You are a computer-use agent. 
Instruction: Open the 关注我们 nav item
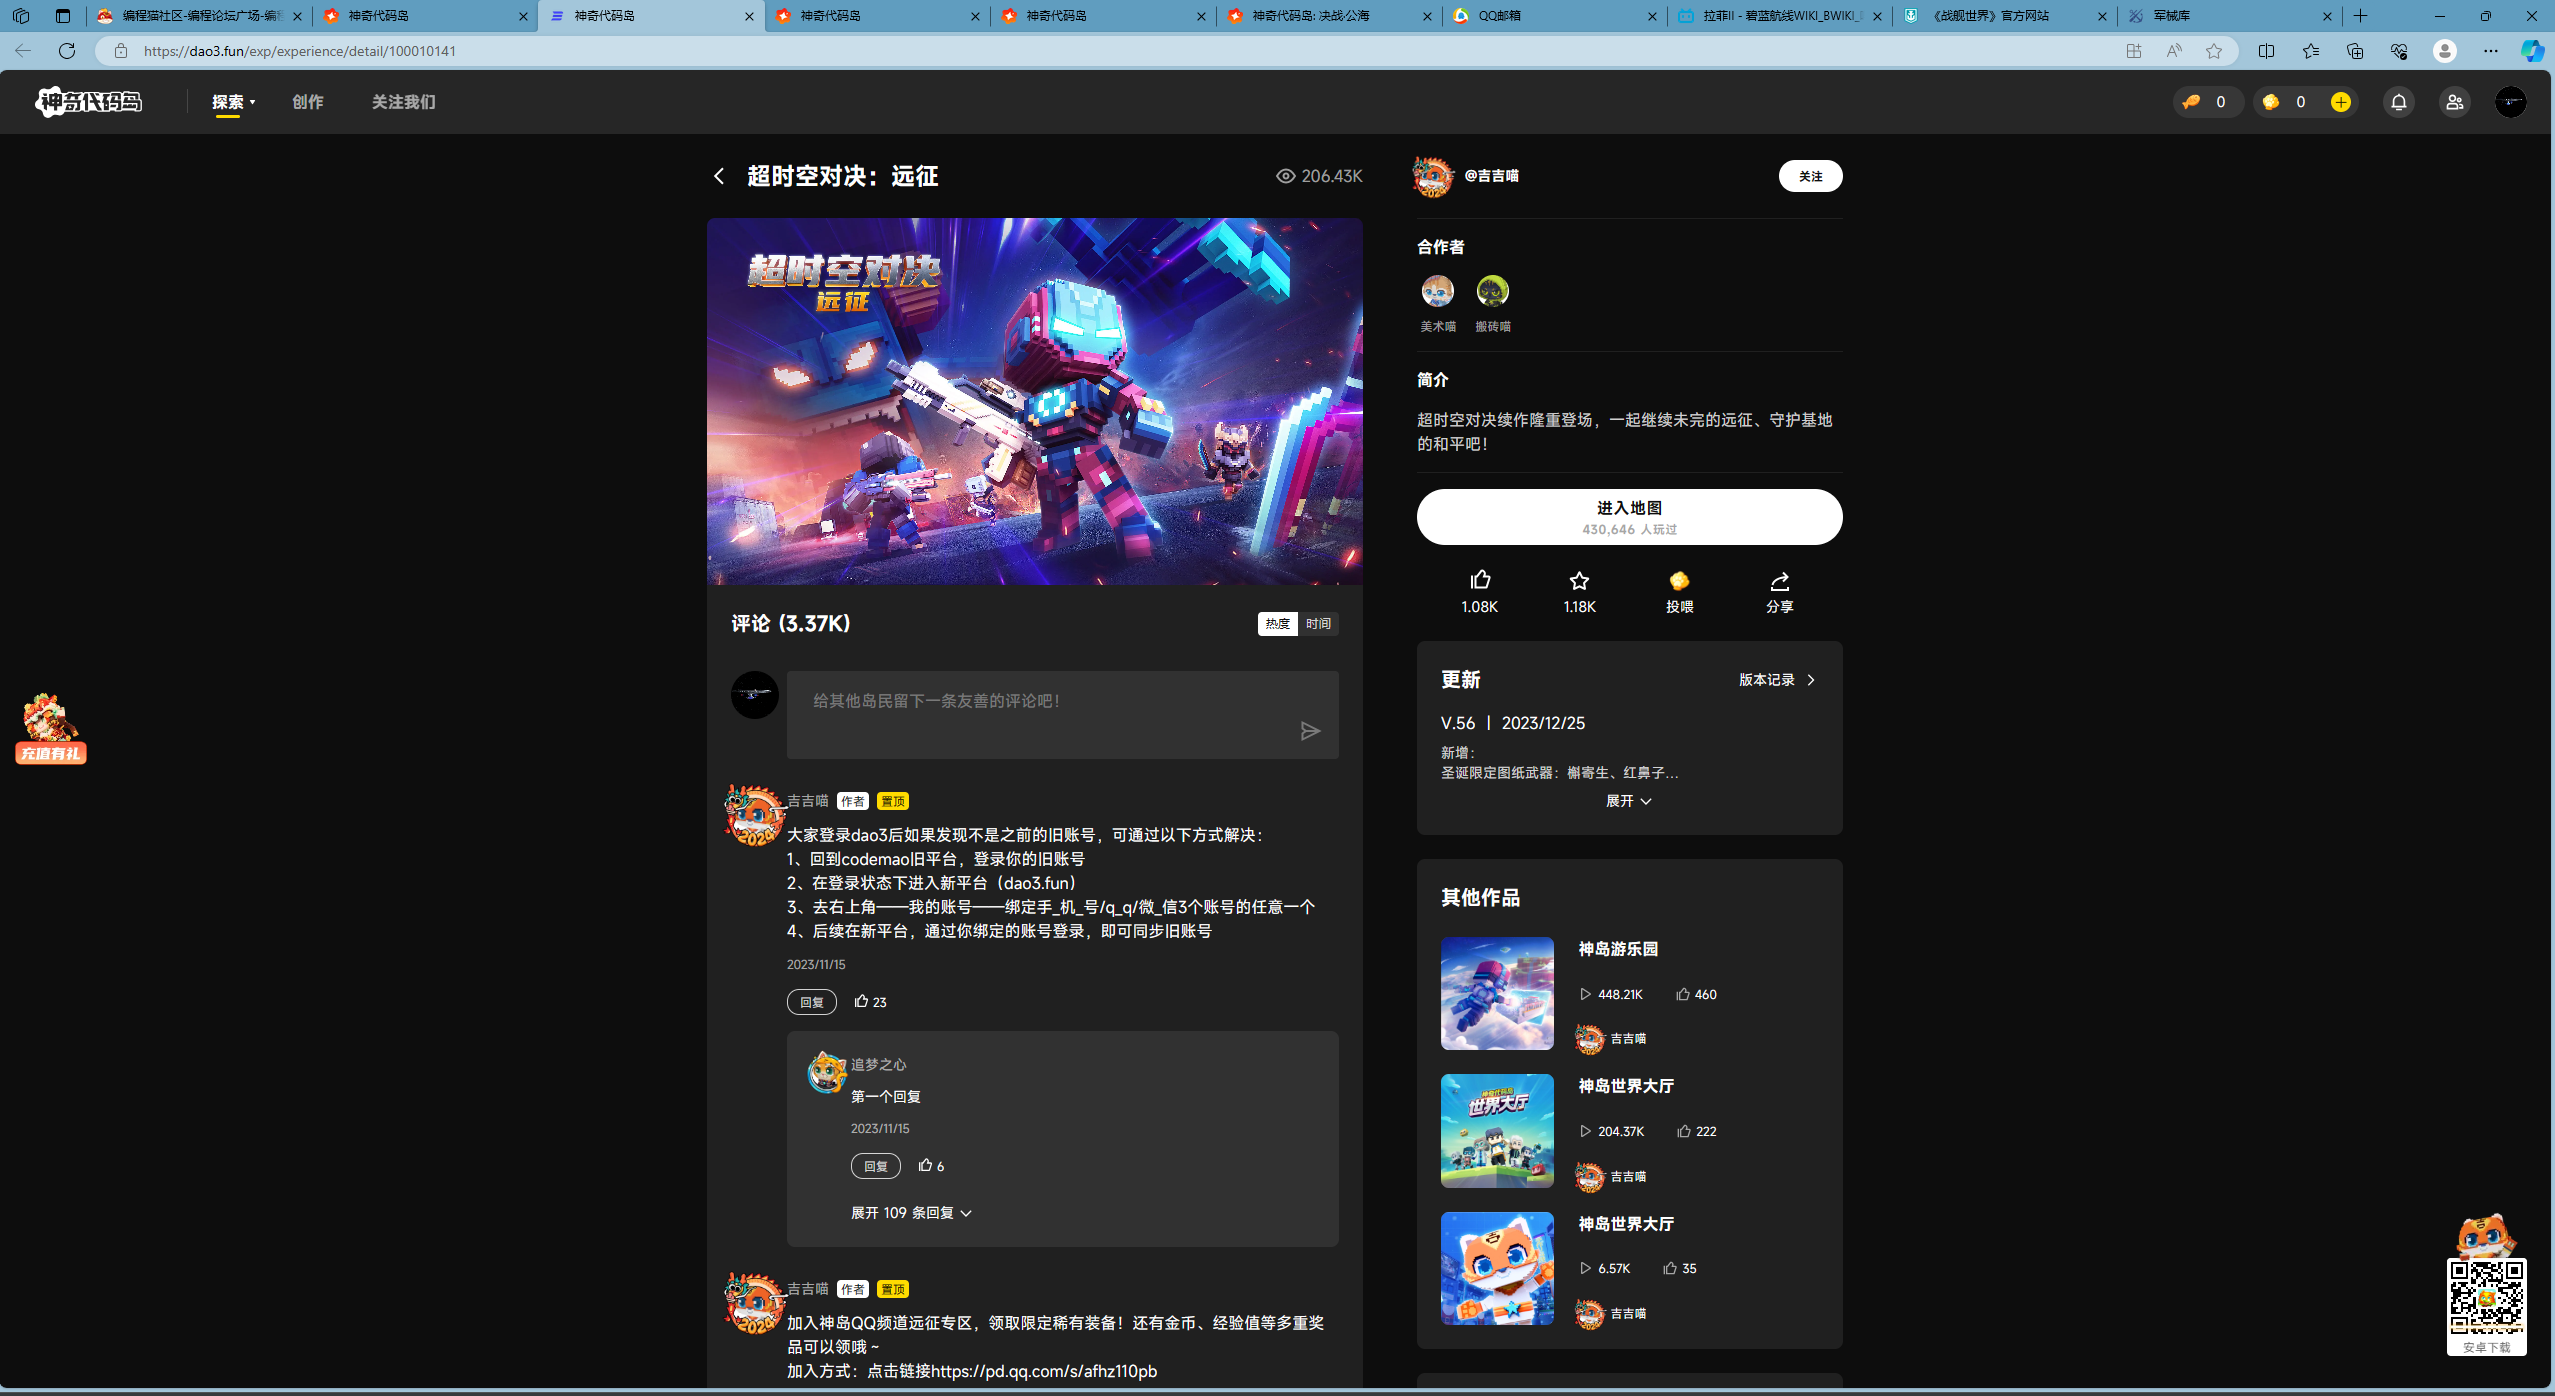coord(403,102)
